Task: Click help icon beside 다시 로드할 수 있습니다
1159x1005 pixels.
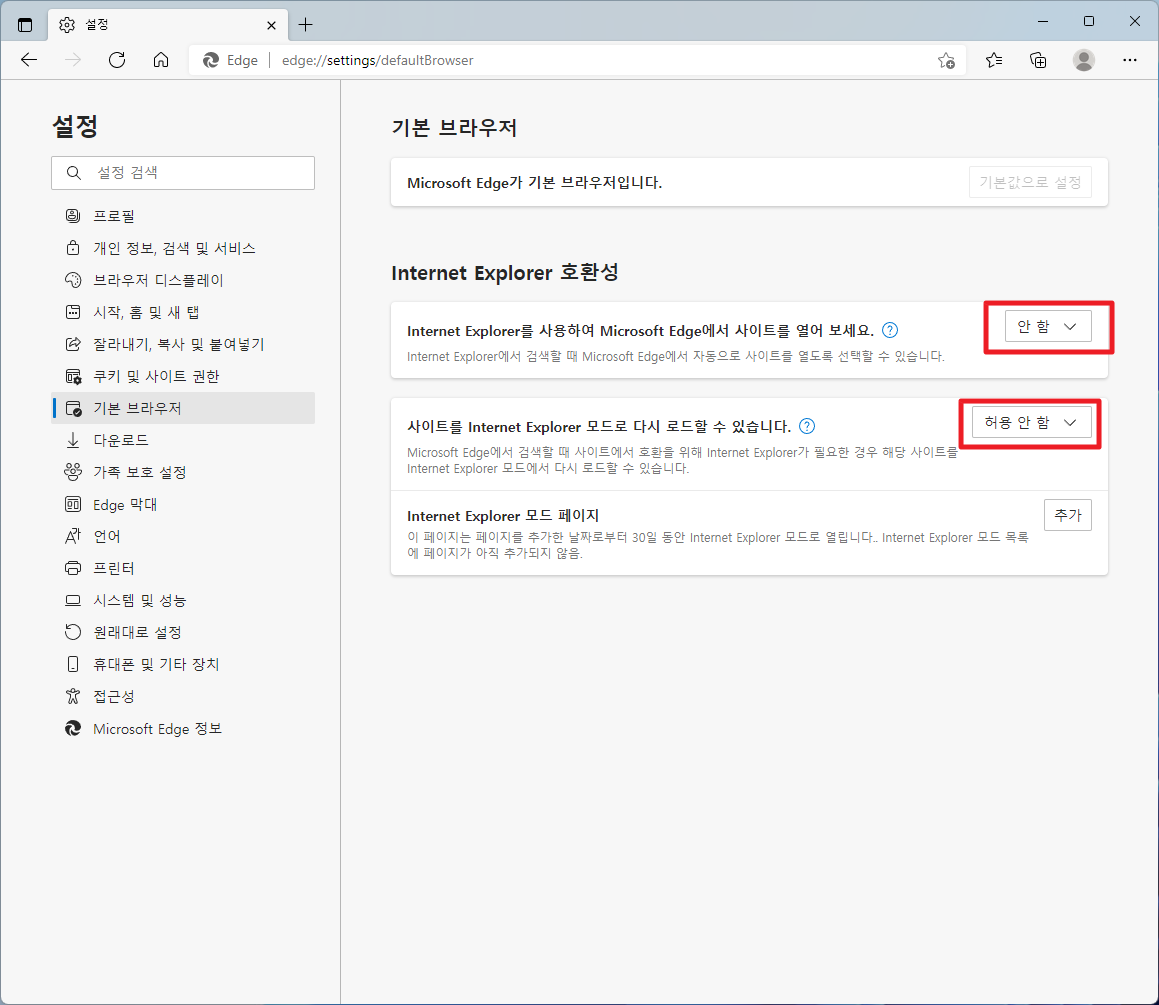Action: coord(807,426)
